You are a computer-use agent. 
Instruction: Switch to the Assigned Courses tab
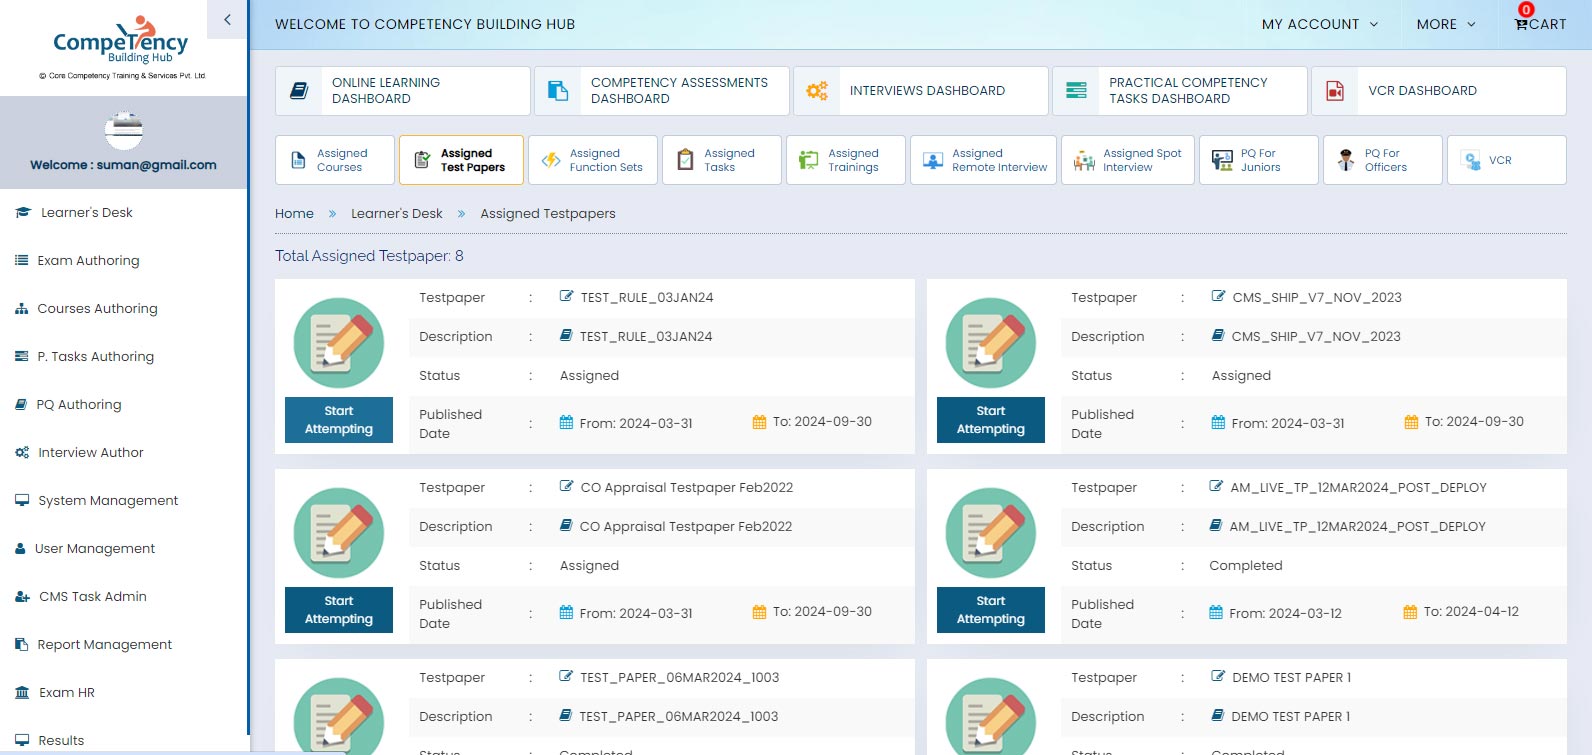(x=335, y=160)
